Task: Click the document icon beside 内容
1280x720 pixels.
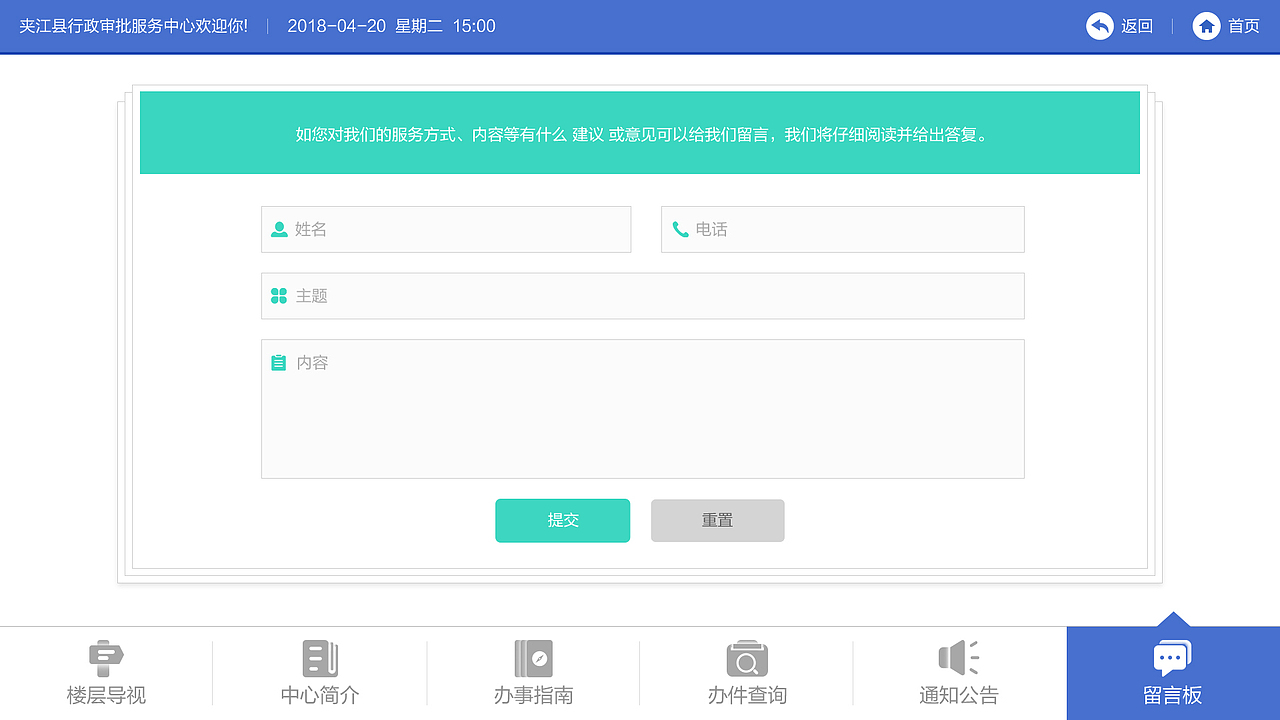Action: point(279,362)
